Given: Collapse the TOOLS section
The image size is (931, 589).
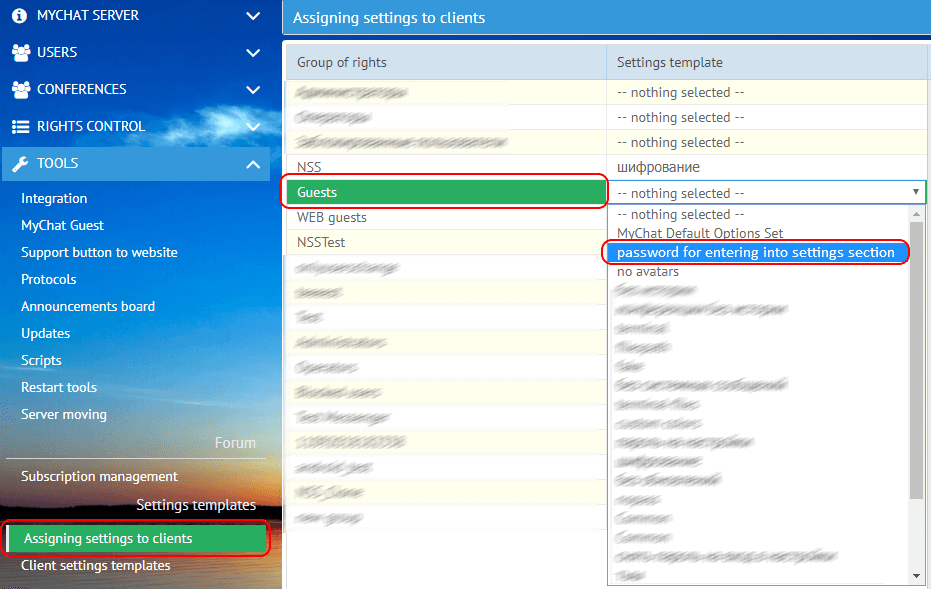Looking at the screenshot, I should click(x=253, y=162).
